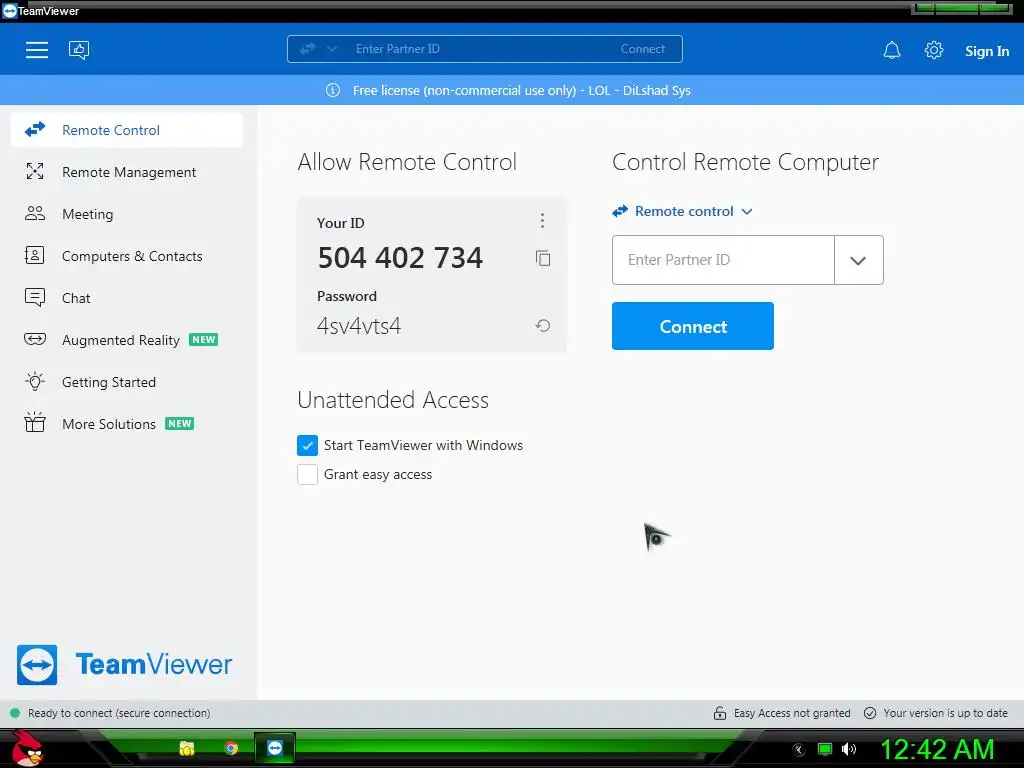This screenshot has height=768, width=1024.
Task: Click the feedback thumbs-up icon
Action: point(79,50)
